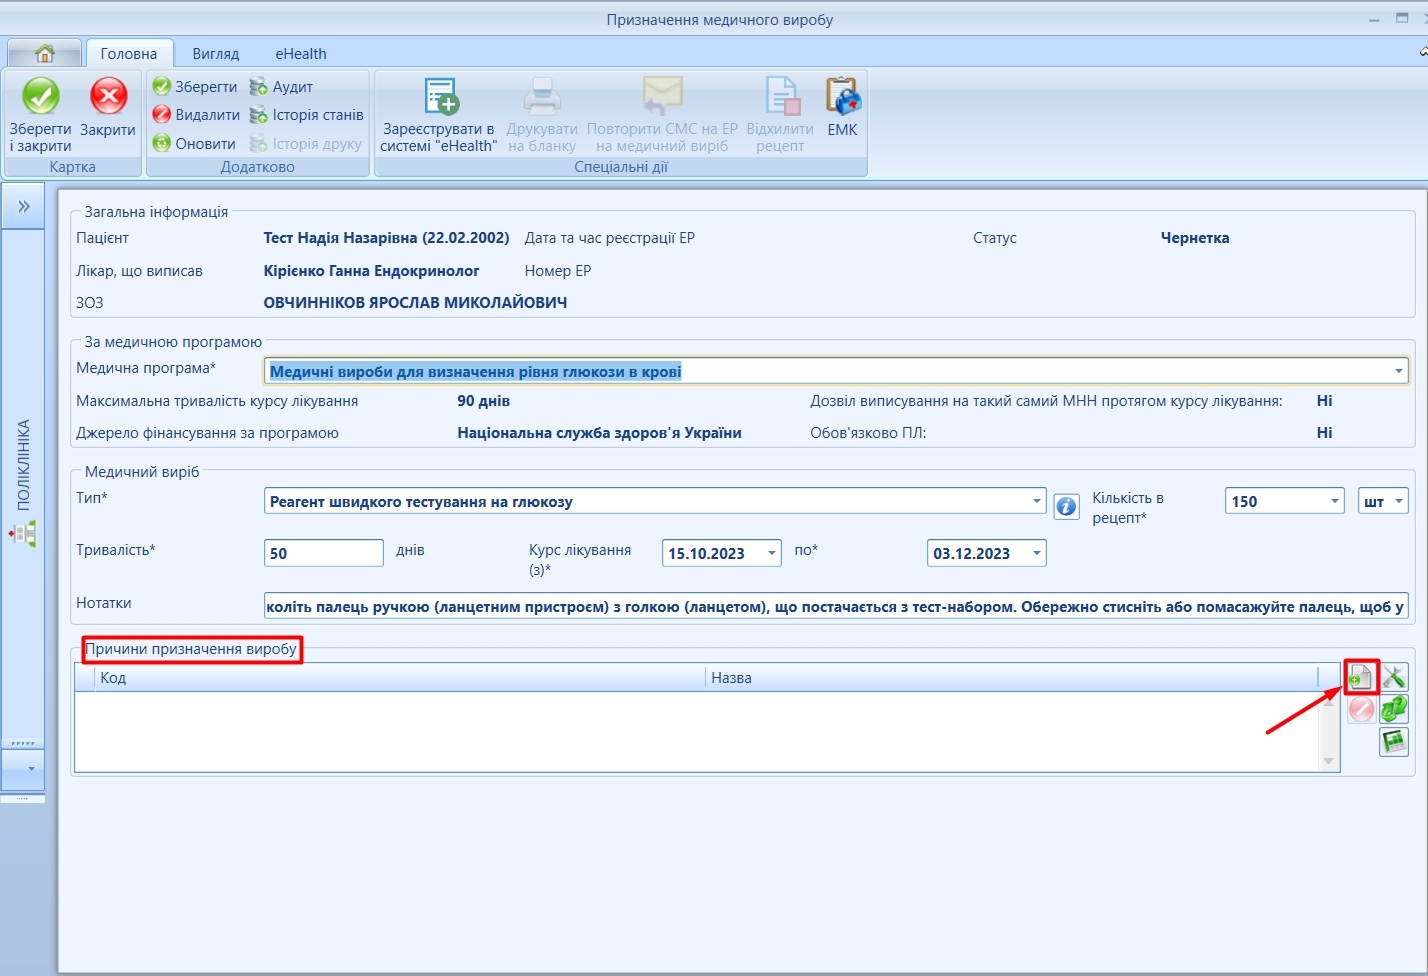Open the 'eHealth' ribbon tab
This screenshot has width=1428, height=976.
coord(301,53)
